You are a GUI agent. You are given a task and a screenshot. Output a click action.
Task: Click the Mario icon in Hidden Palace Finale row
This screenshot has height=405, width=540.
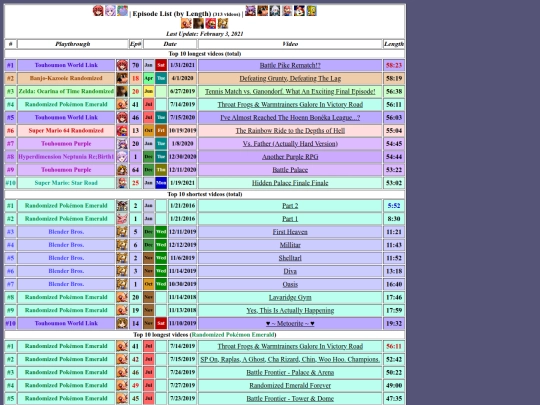(x=122, y=183)
